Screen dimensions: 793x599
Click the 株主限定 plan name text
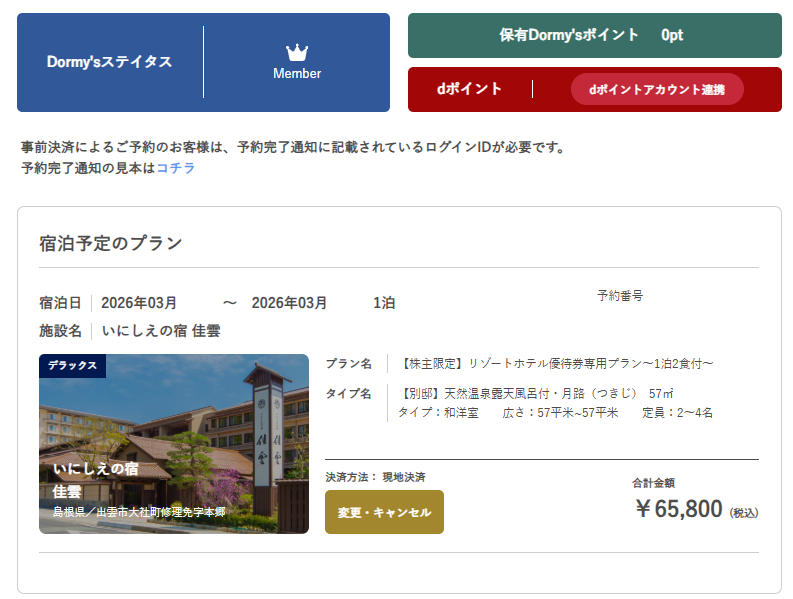pos(556,363)
